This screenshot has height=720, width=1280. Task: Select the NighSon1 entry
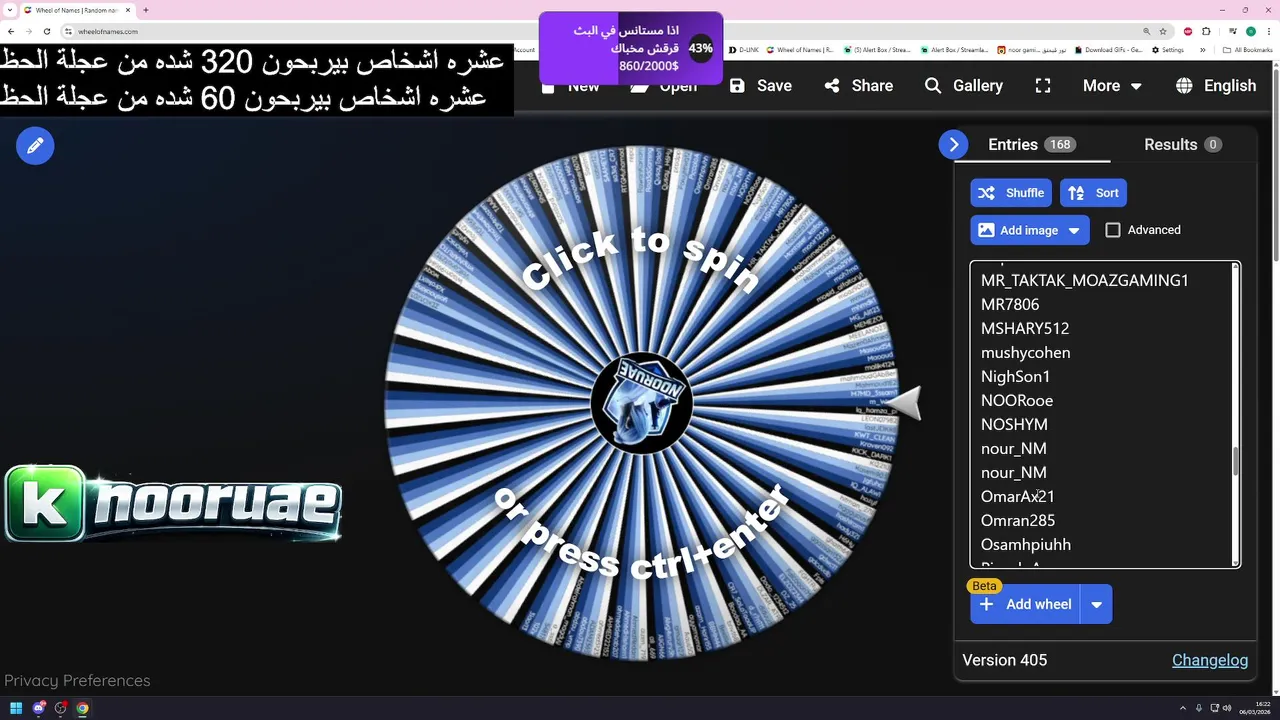[1016, 376]
